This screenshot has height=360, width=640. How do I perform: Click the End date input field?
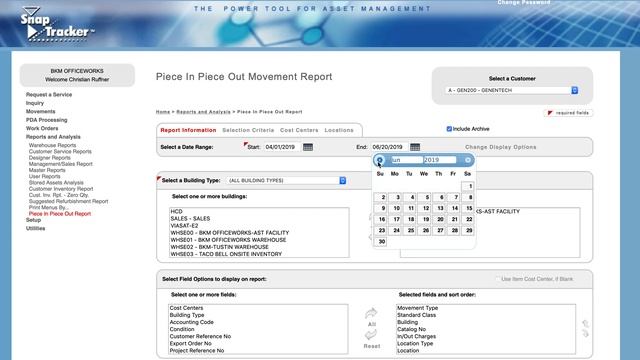point(389,147)
